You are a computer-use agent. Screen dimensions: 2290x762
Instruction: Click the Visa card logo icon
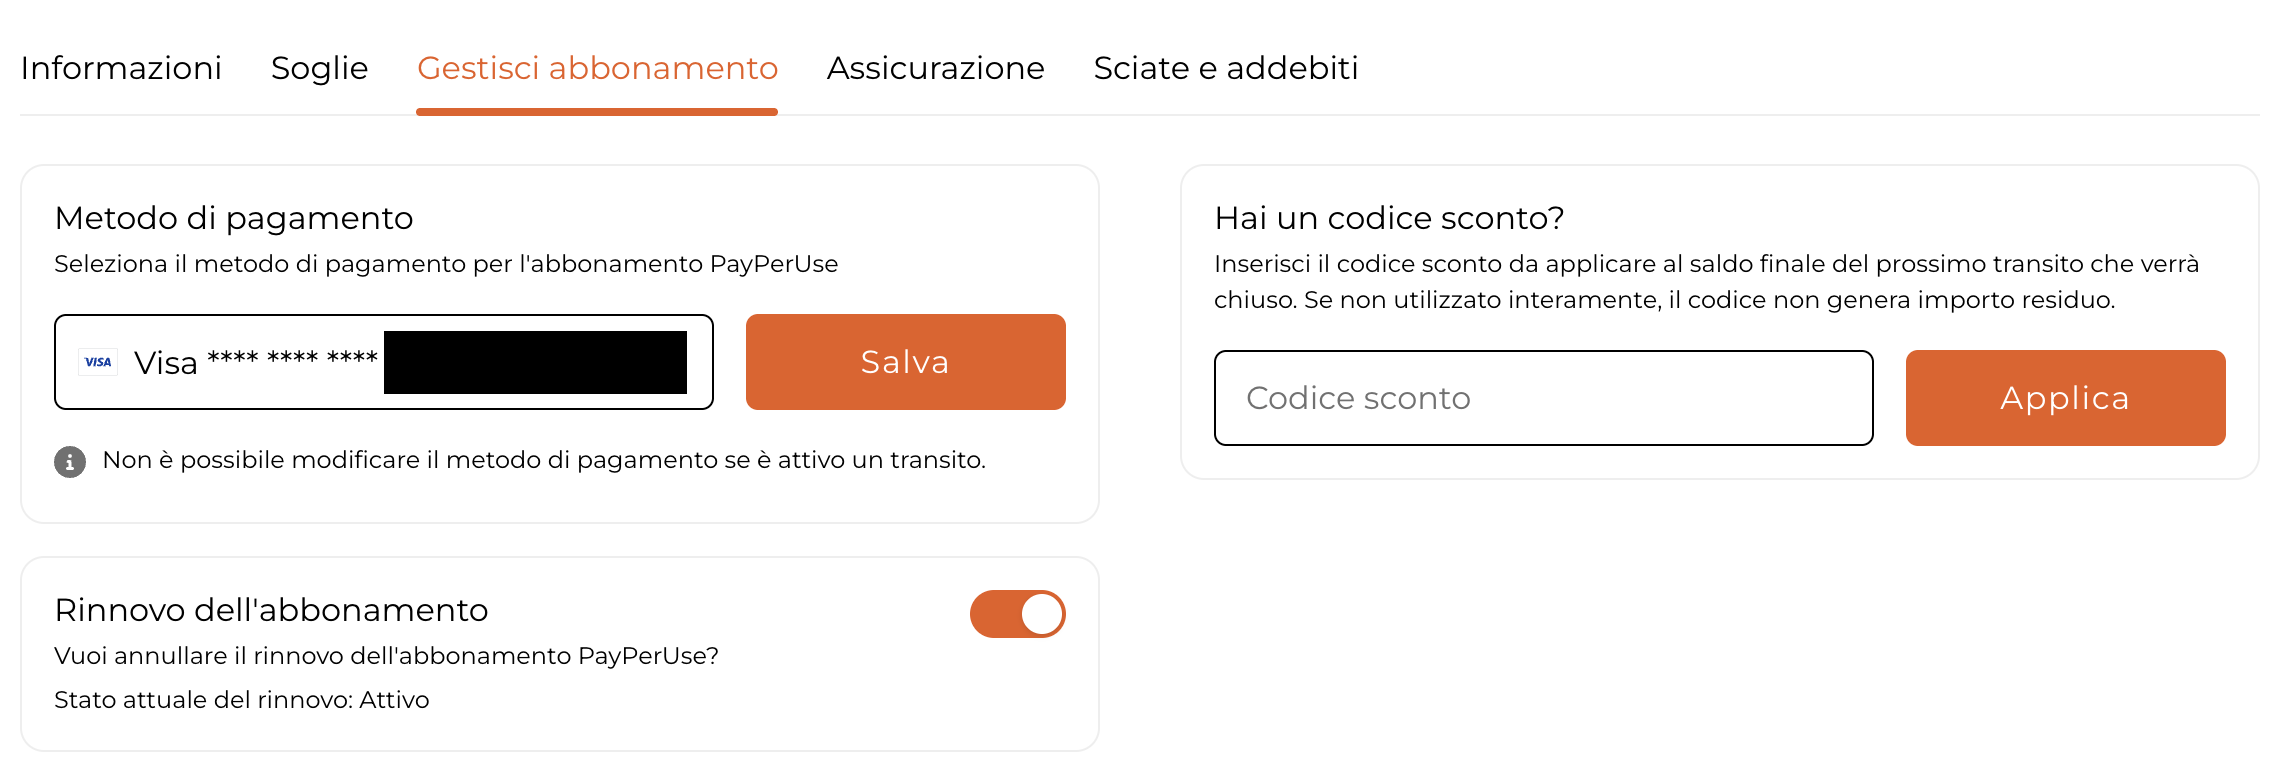click(98, 362)
